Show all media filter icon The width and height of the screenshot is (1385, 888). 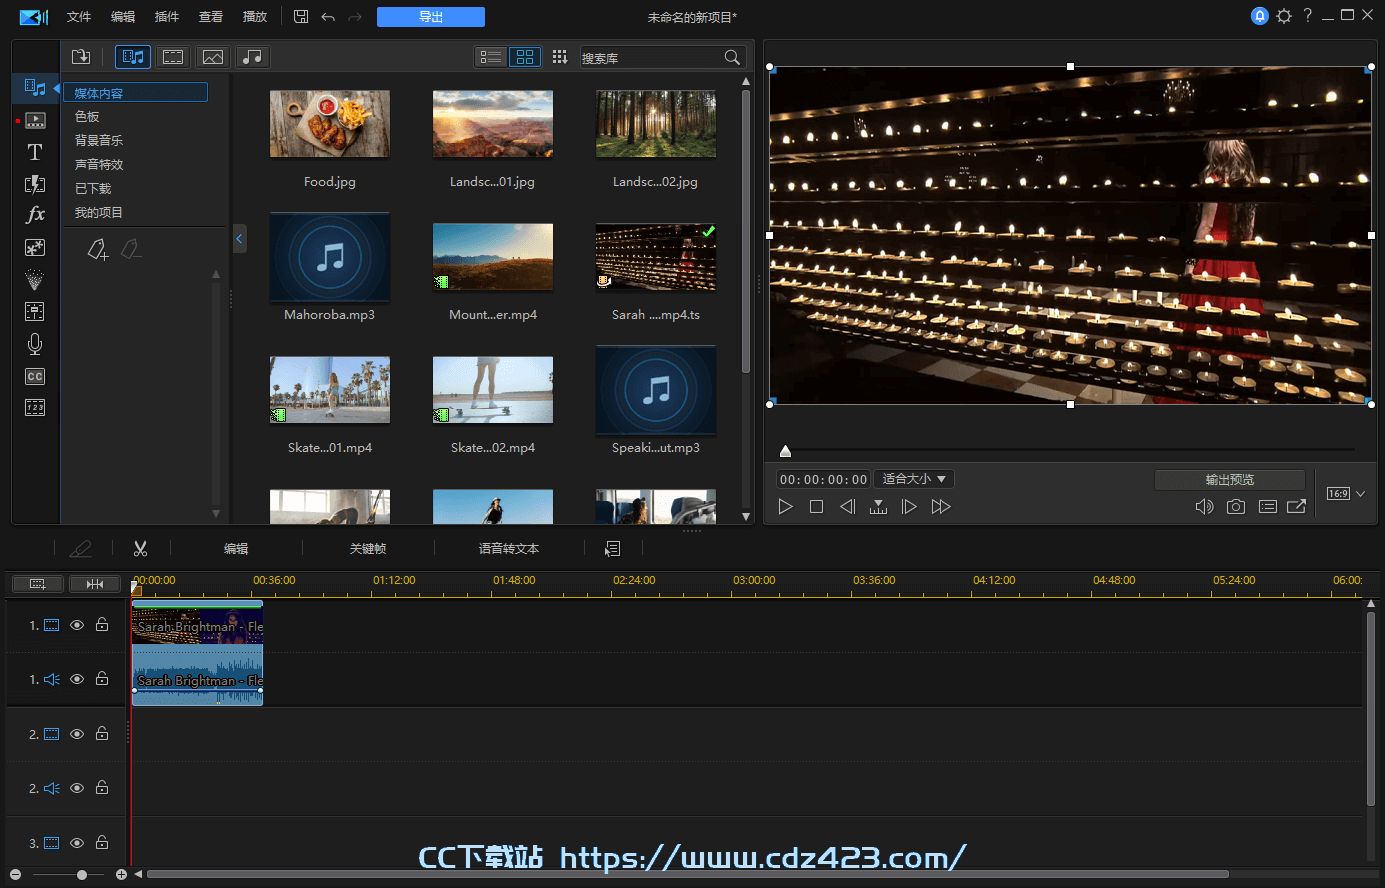[x=133, y=57]
